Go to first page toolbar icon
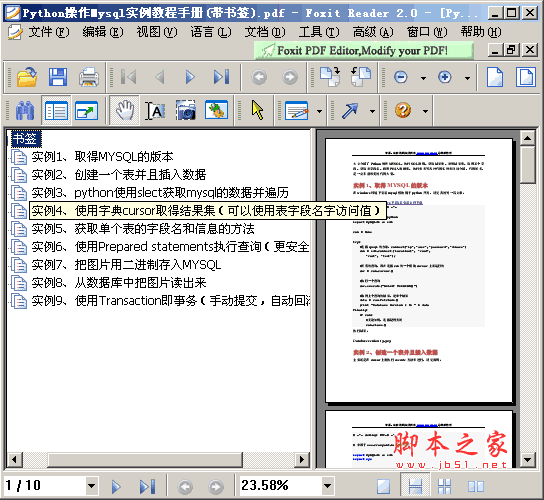 (x=128, y=77)
